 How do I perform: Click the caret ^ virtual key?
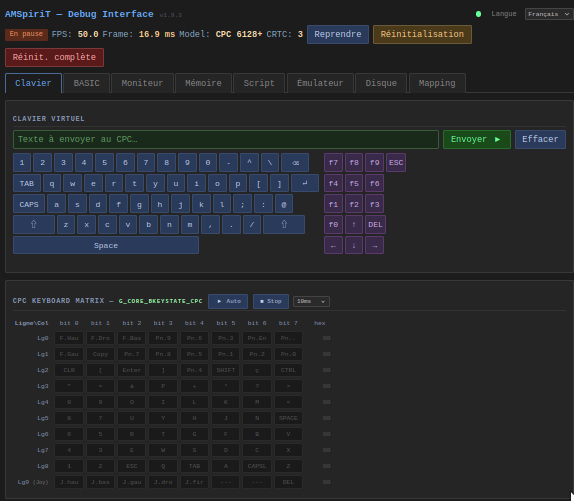point(249,162)
